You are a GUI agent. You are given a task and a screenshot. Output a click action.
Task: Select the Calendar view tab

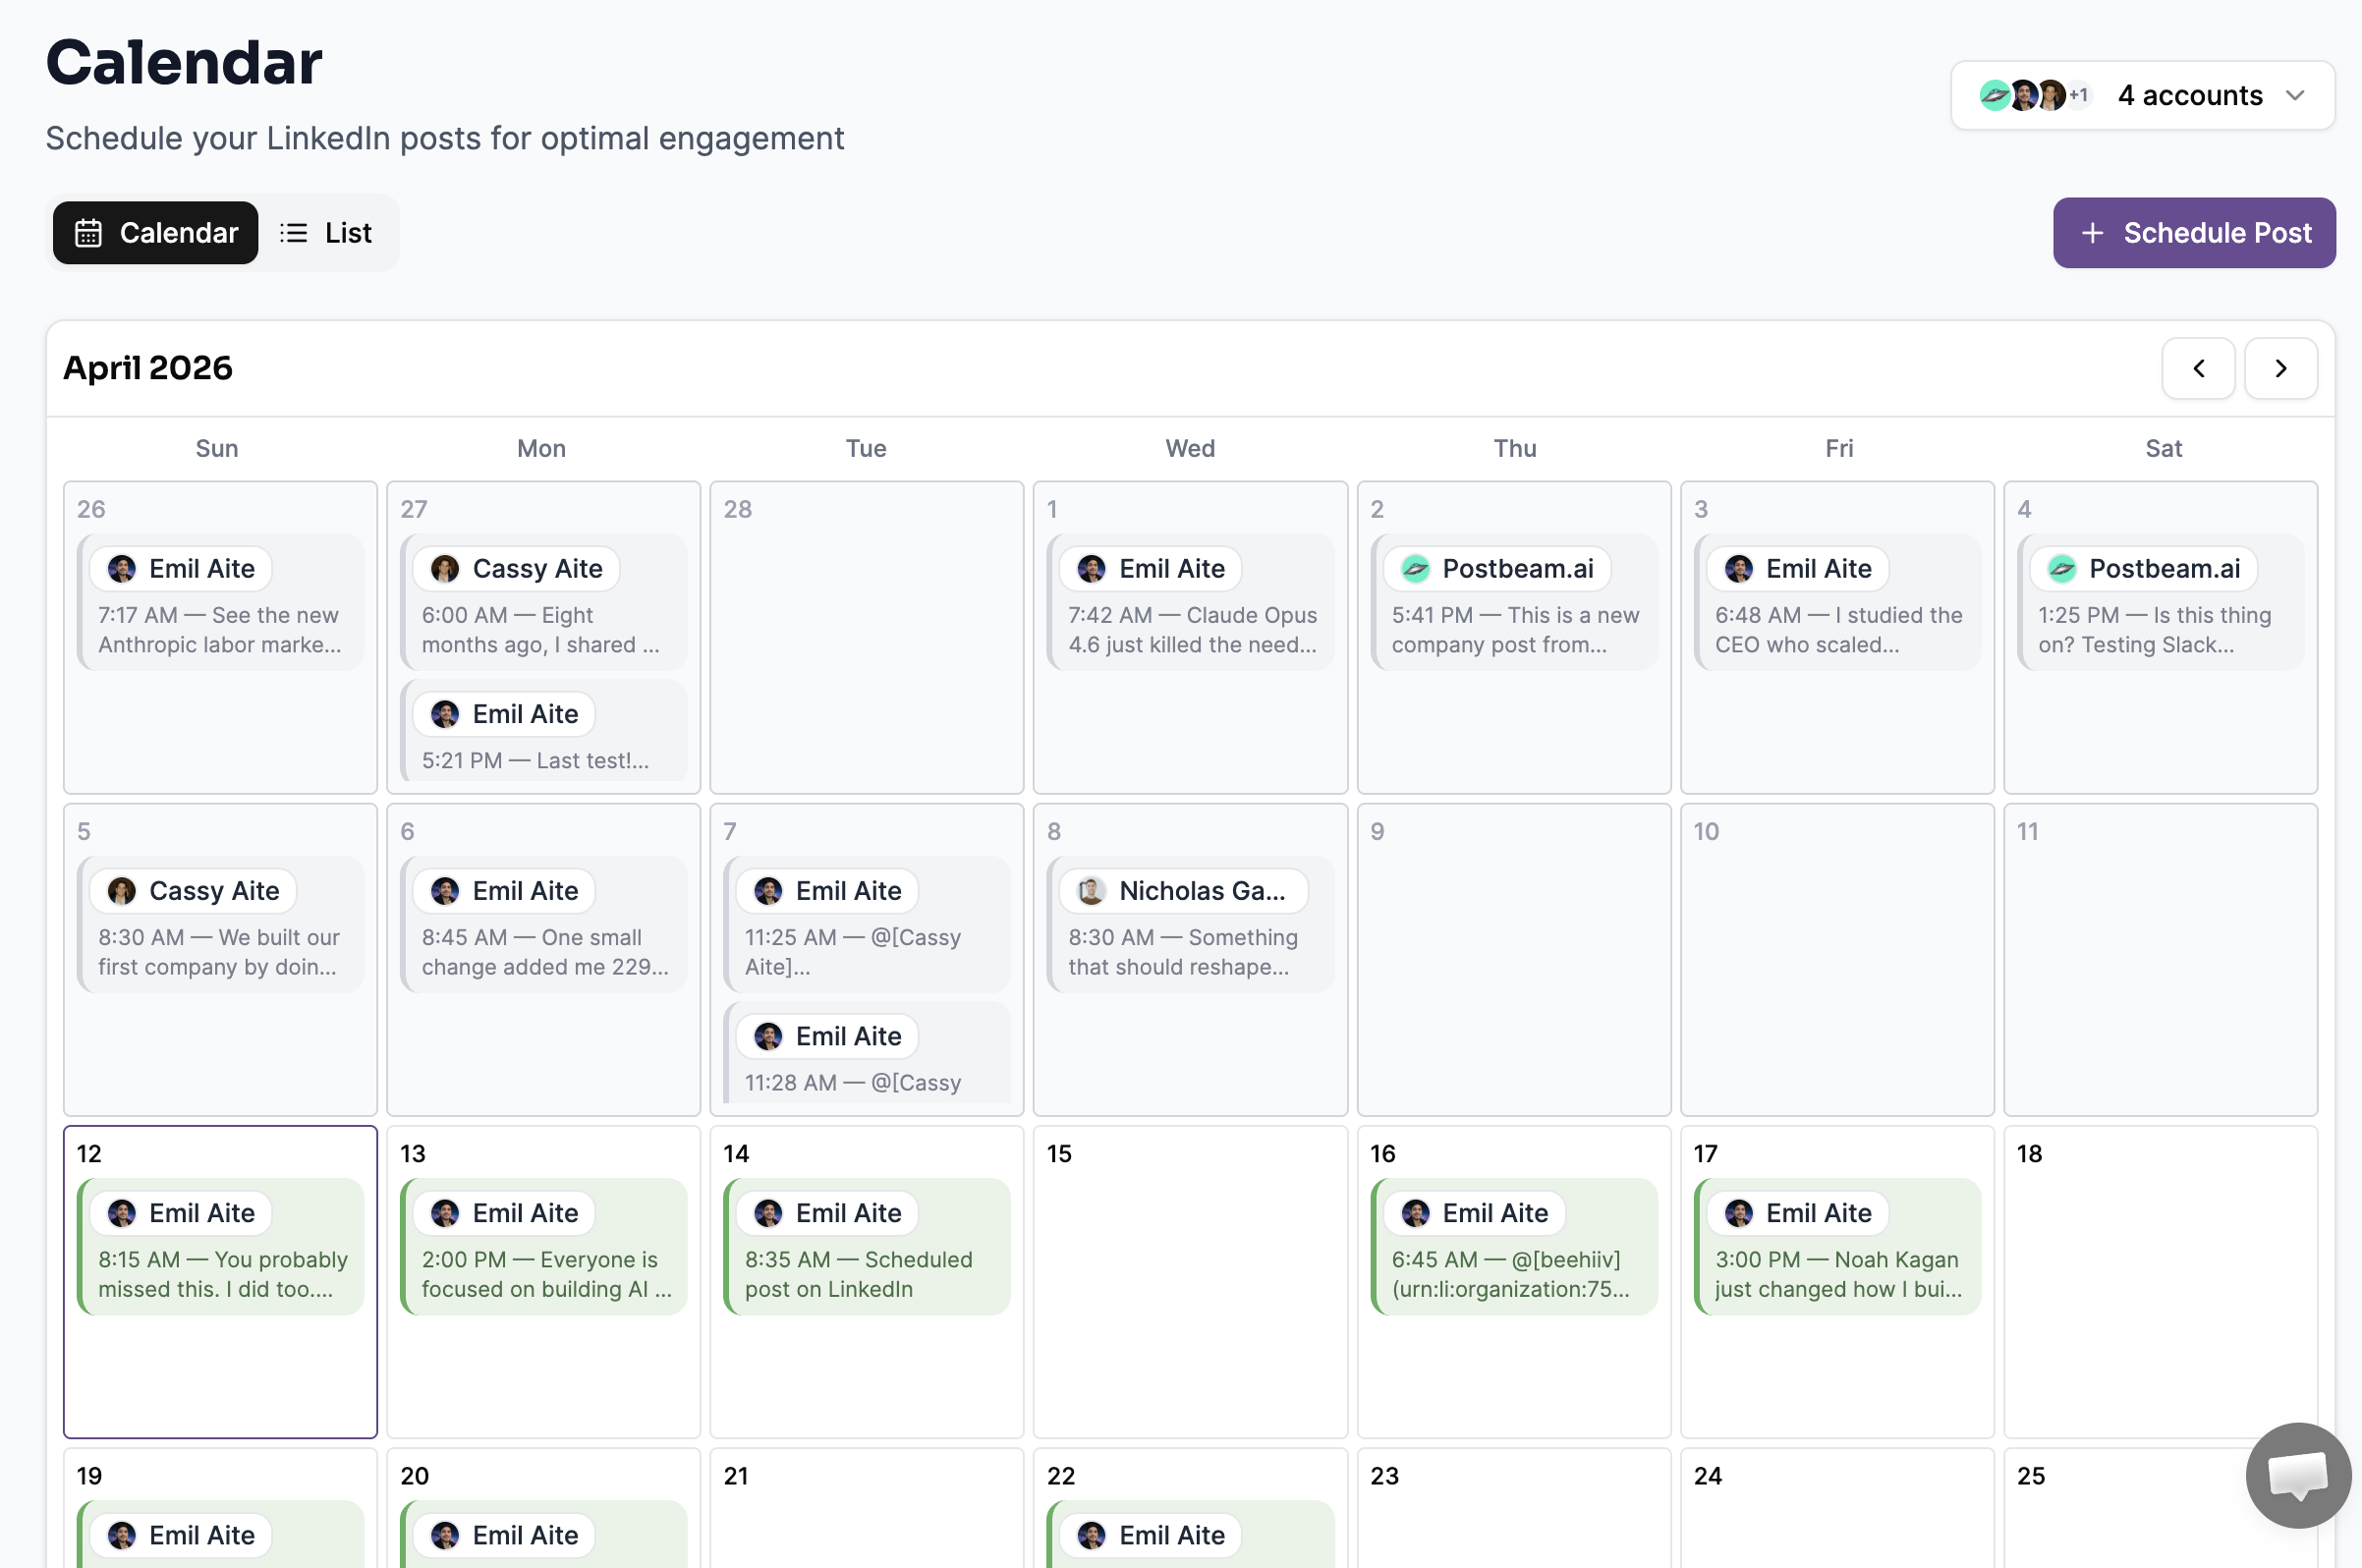tap(156, 233)
